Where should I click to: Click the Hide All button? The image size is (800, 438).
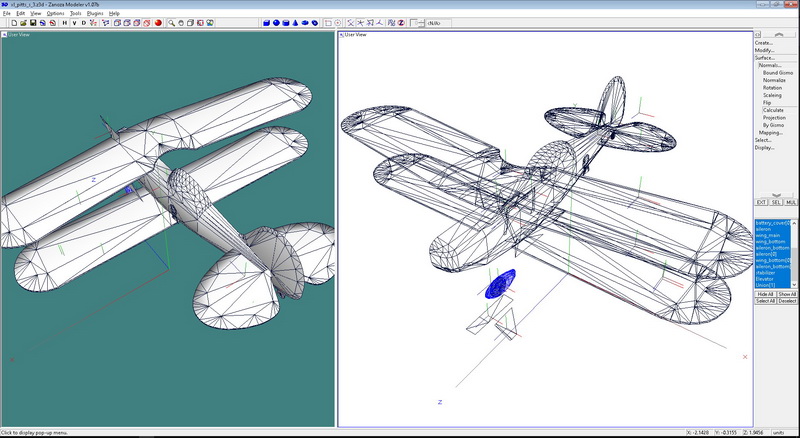pyautogui.click(x=765, y=294)
